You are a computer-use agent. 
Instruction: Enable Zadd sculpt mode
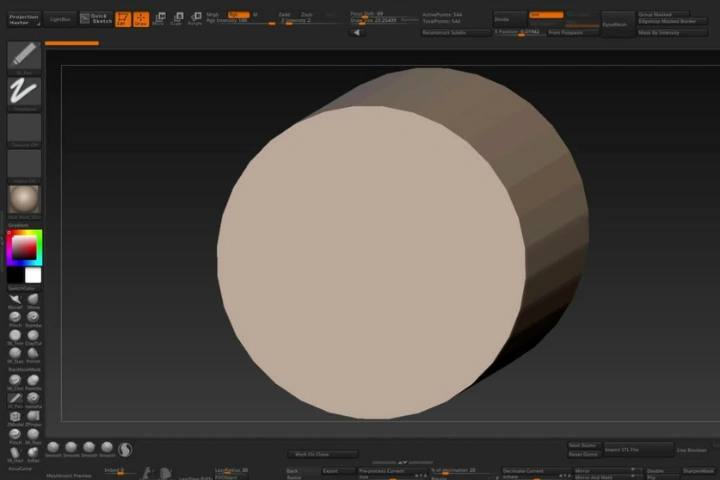284,15
